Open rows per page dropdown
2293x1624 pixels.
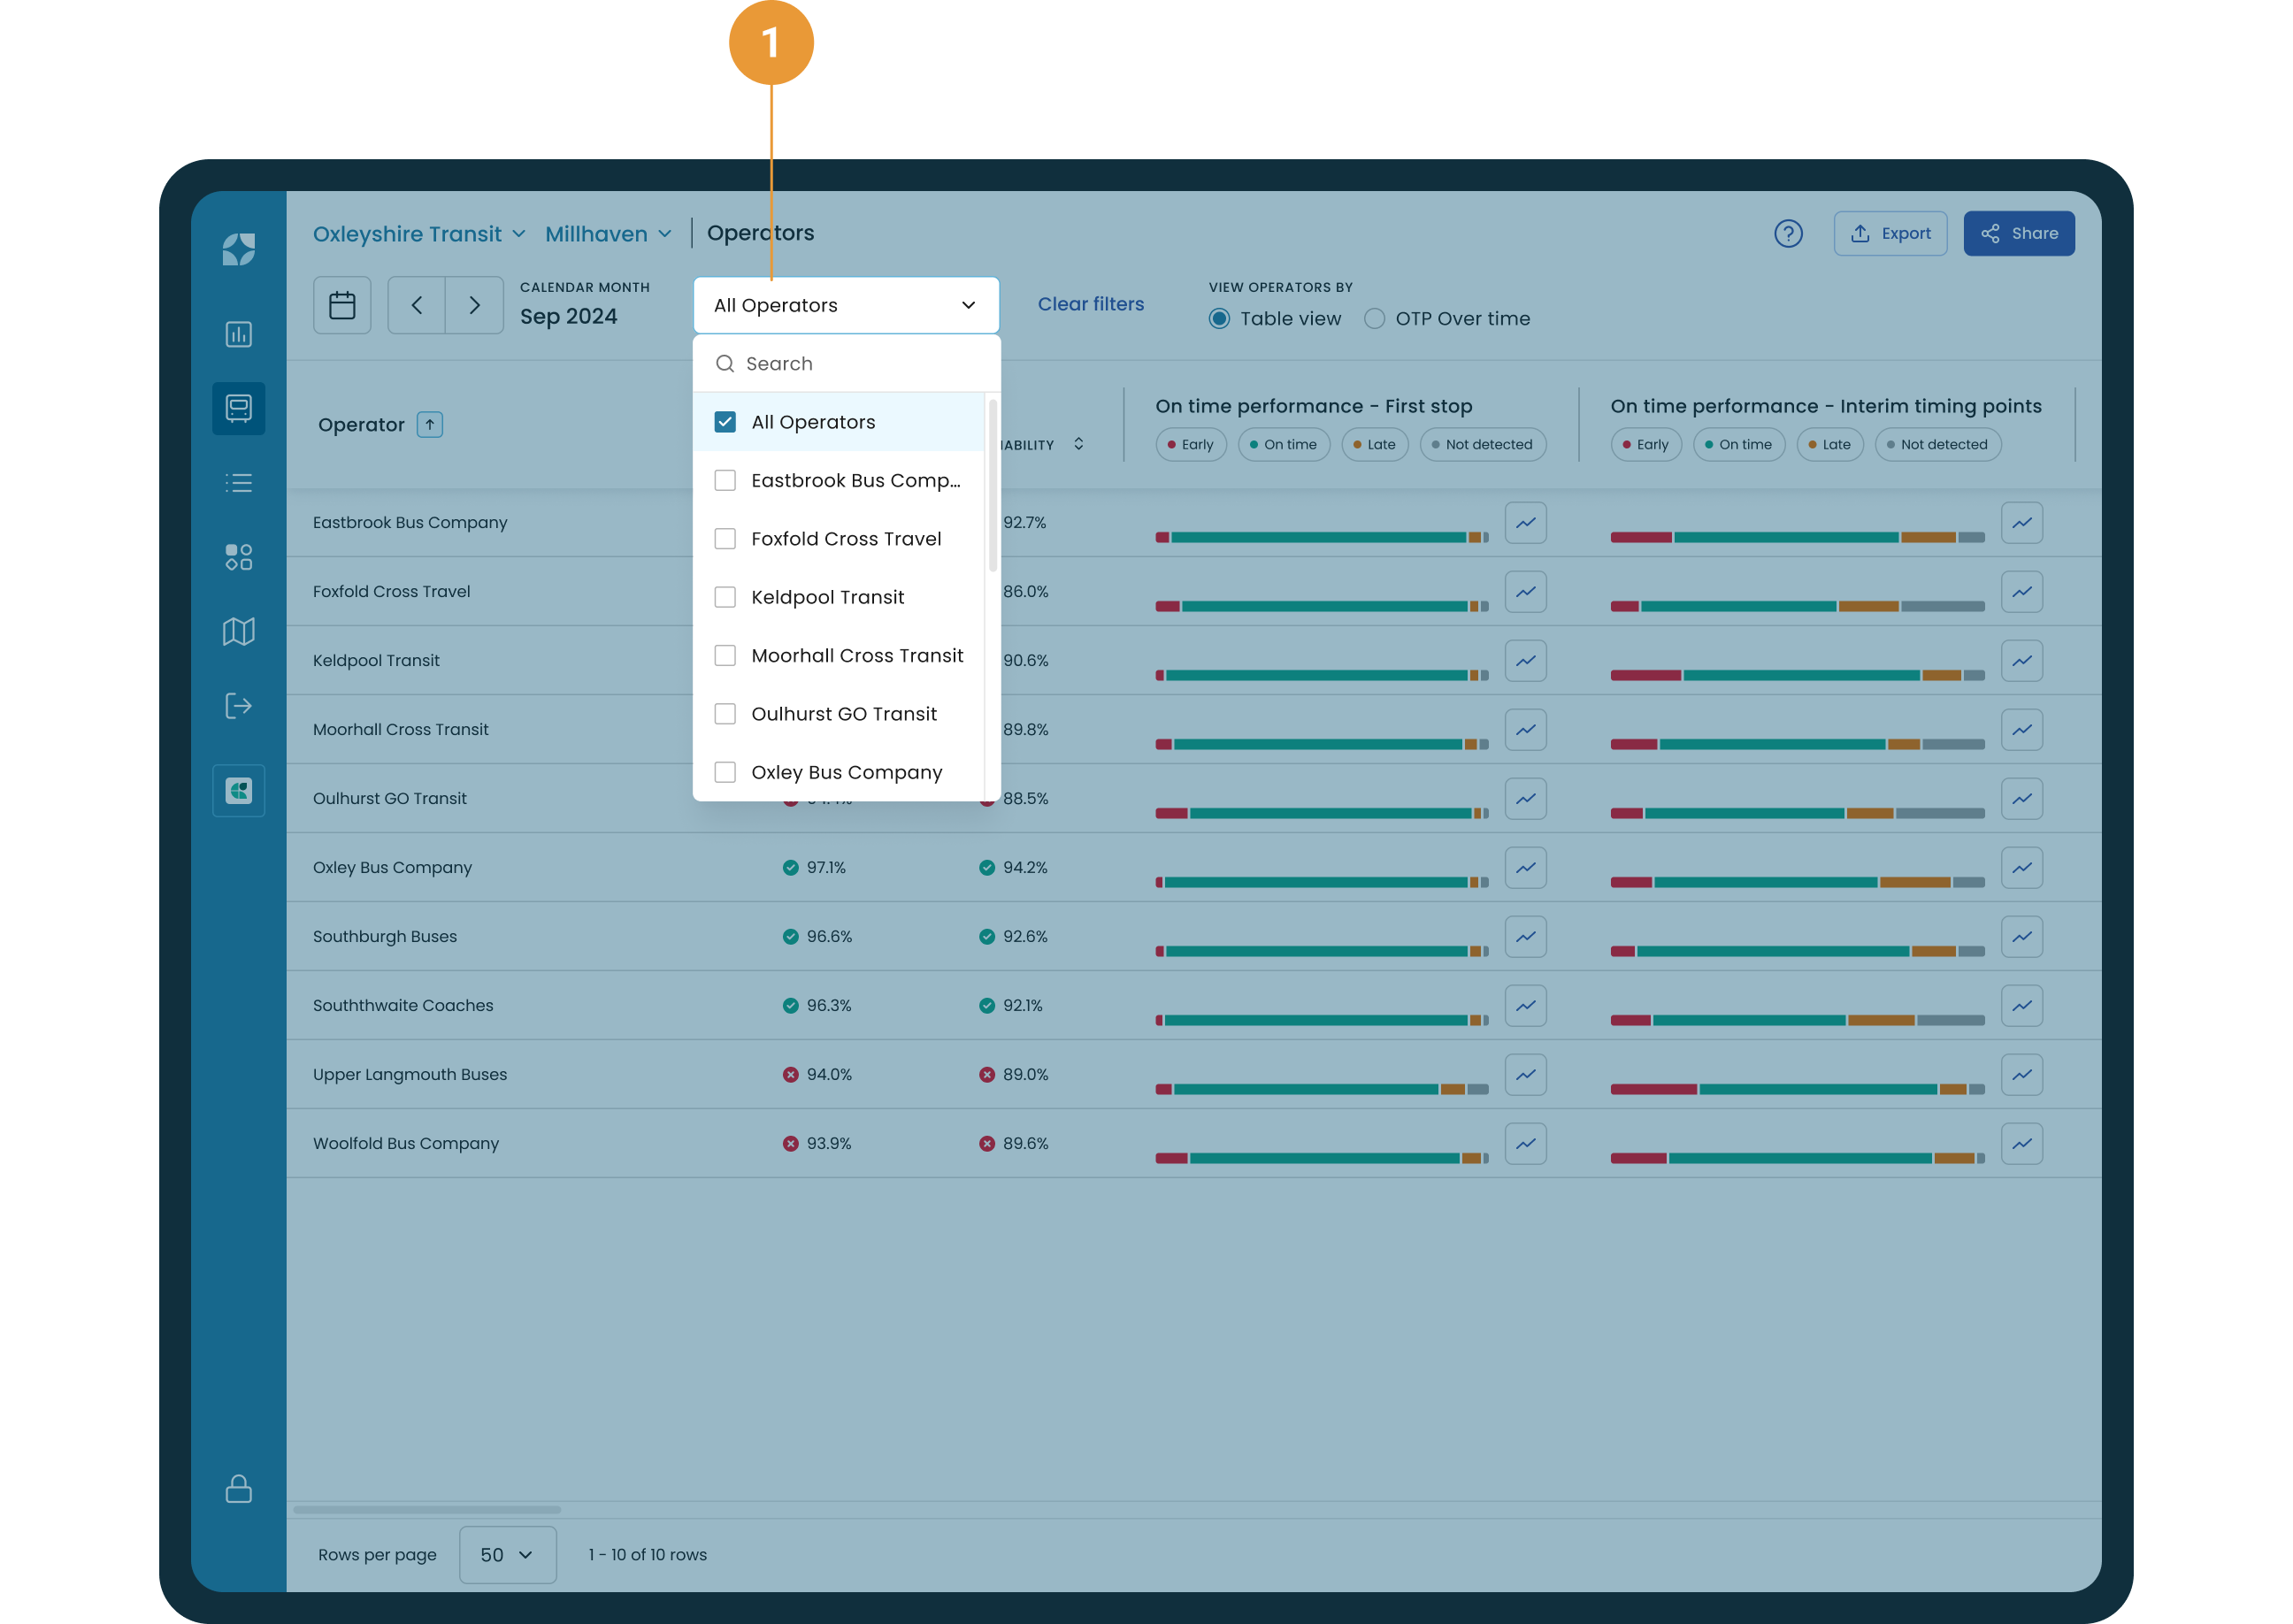(507, 1554)
